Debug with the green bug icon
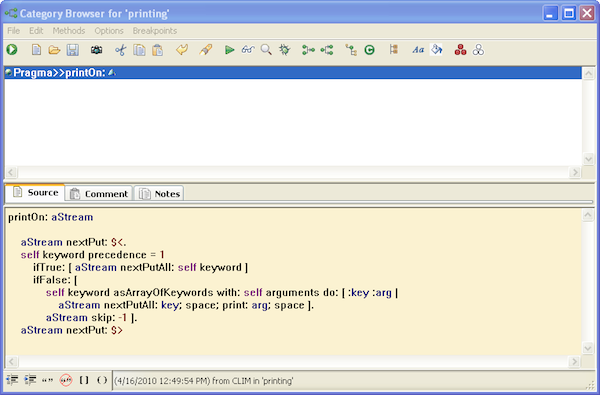This screenshot has width=600, height=395. [285, 50]
